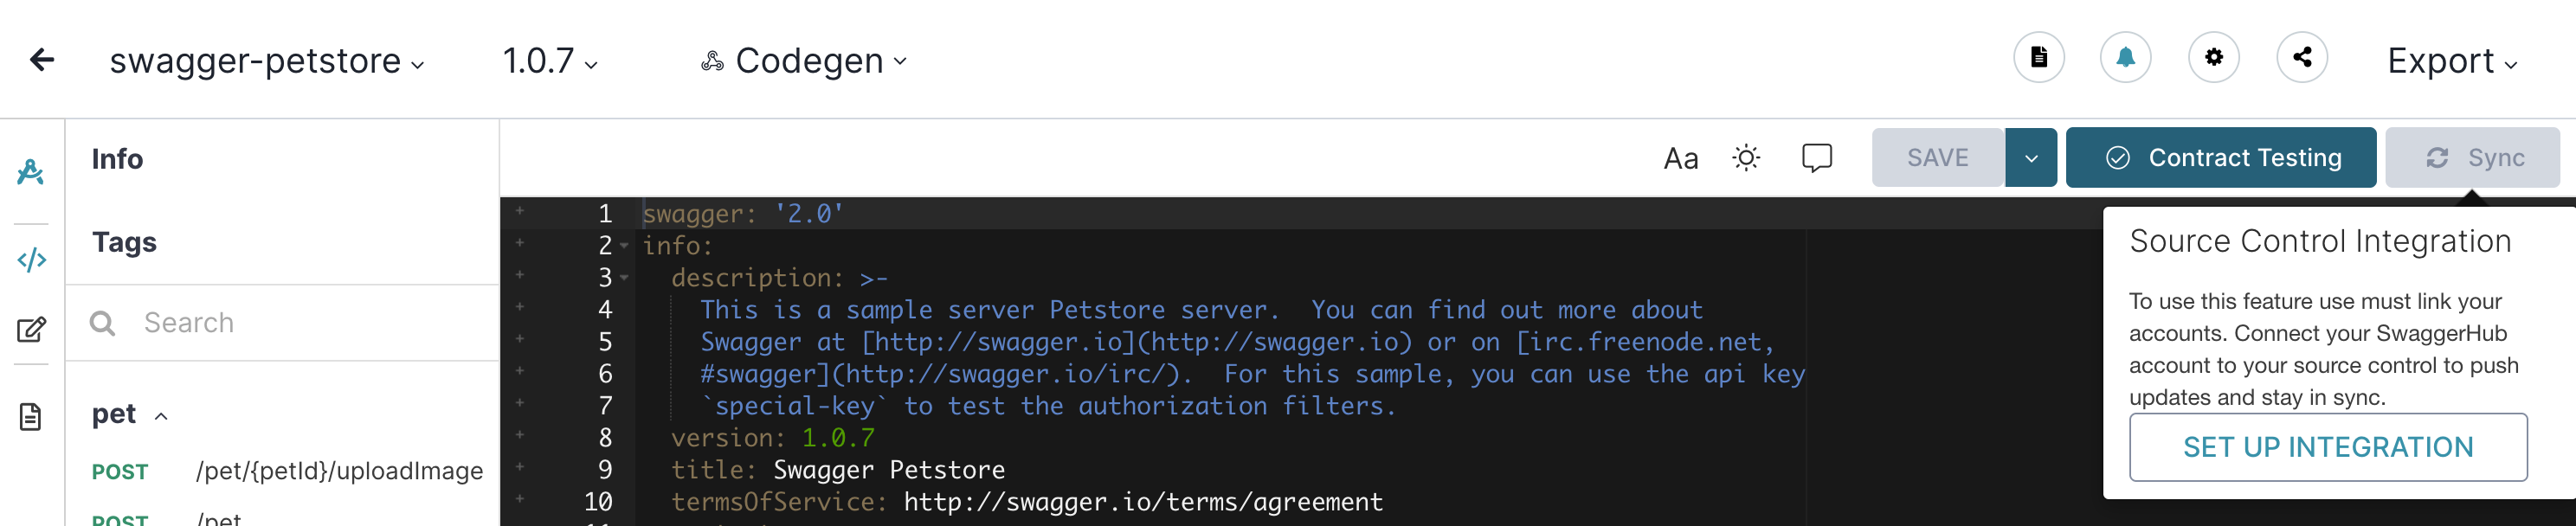Click the Search input field

click(x=283, y=323)
